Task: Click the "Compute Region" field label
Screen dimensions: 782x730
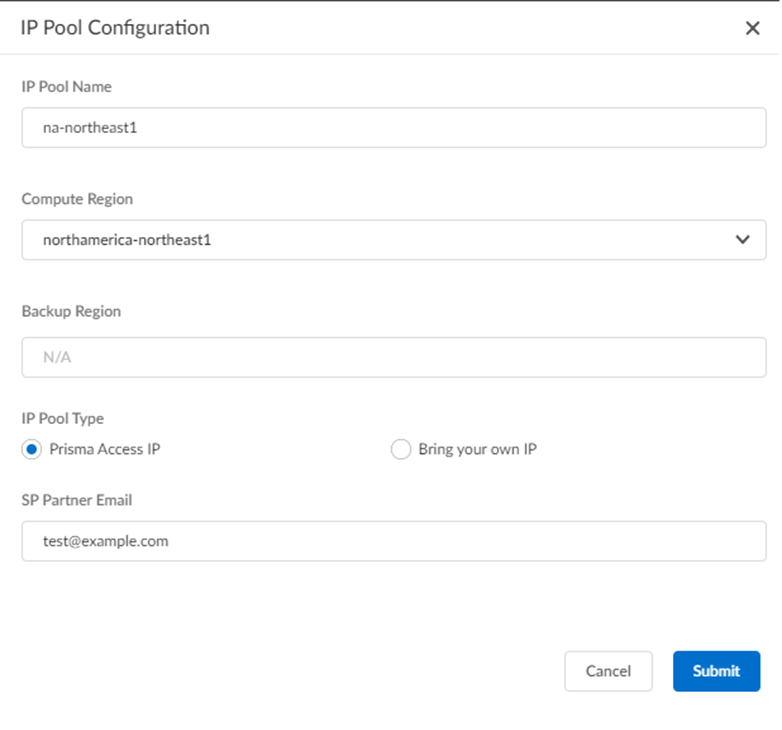Action: pos(77,199)
